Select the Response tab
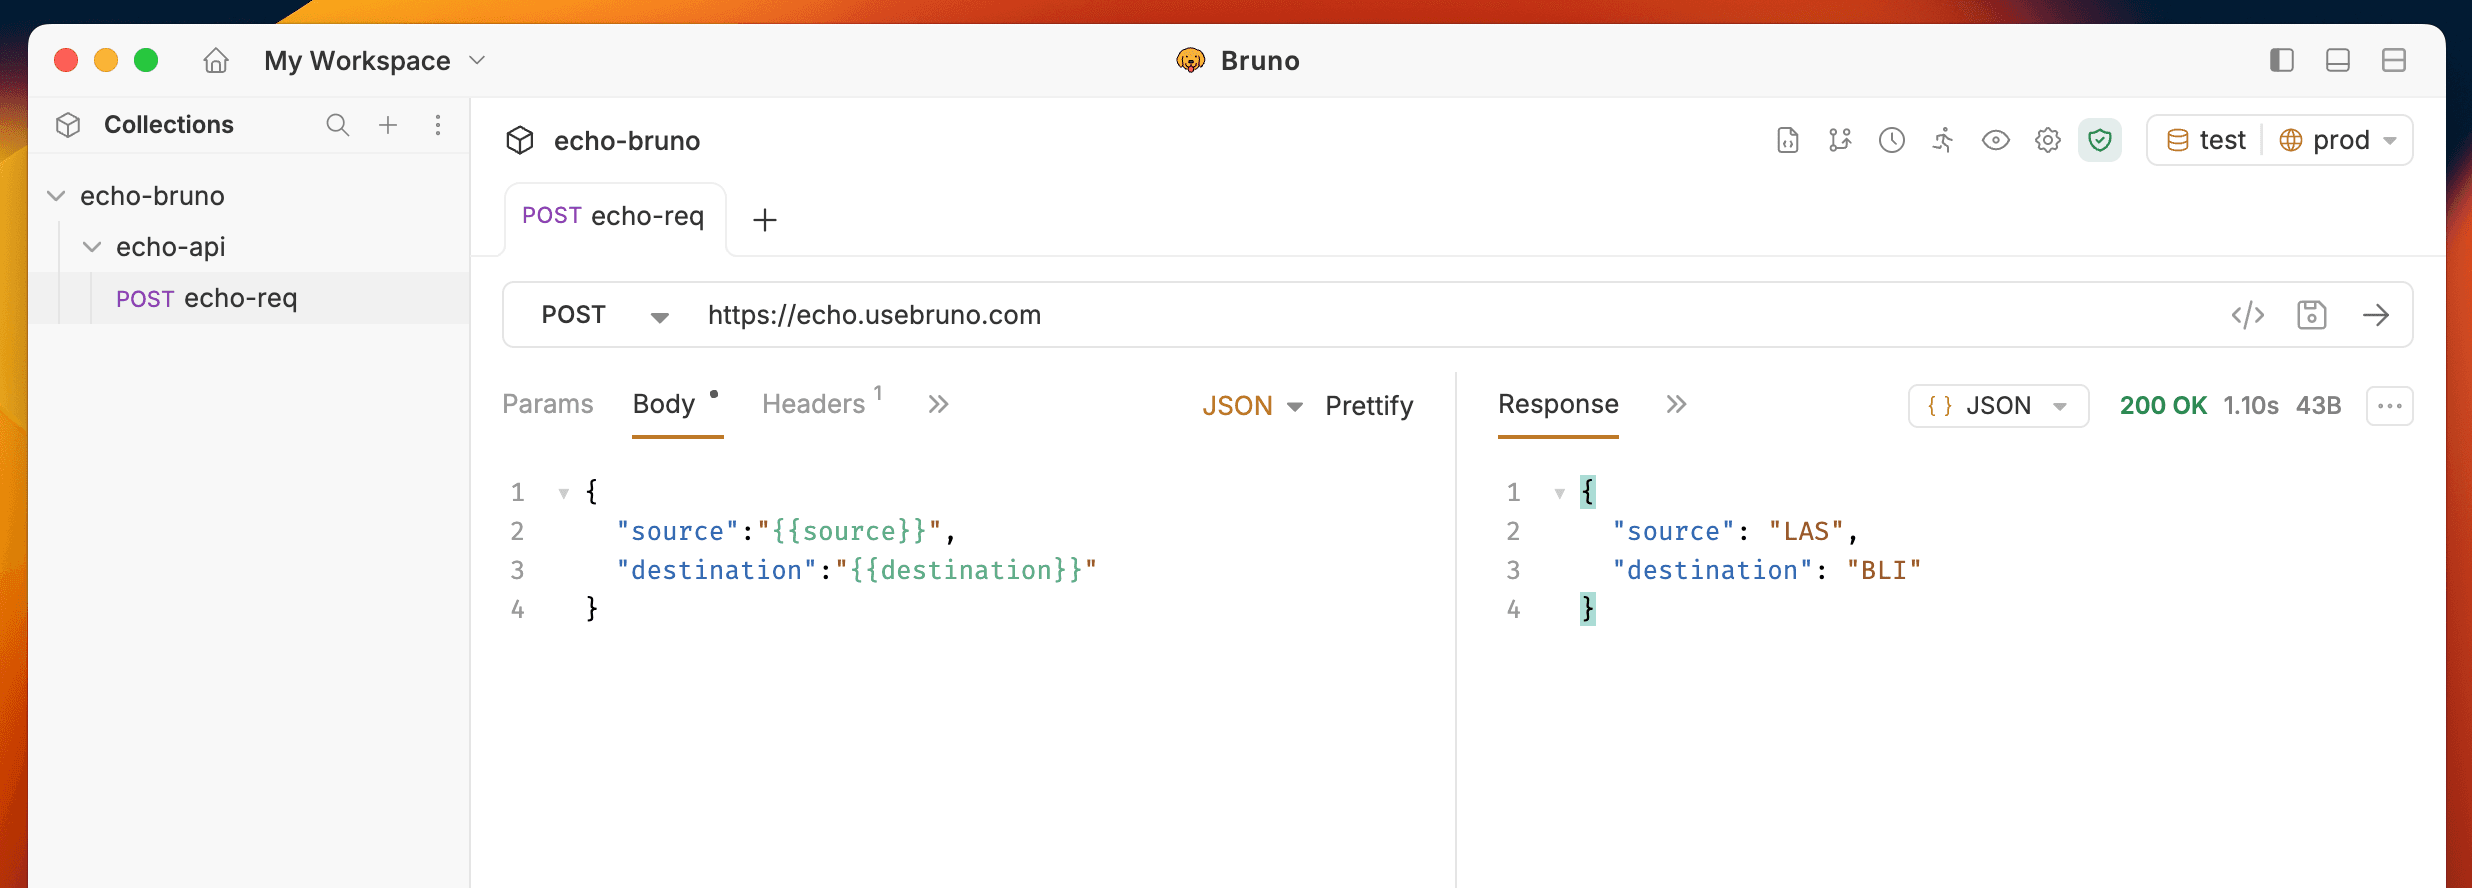Image resolution: width=2472 pixels, height=888 pixels. pyautogui.click(x=1558, y=404)
